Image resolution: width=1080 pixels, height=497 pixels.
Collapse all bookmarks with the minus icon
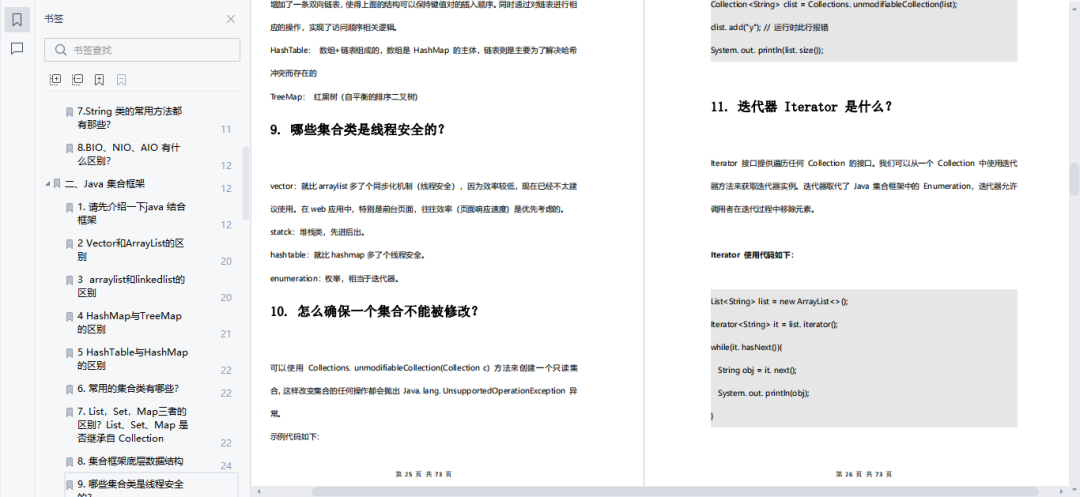[x=77, y=80]
